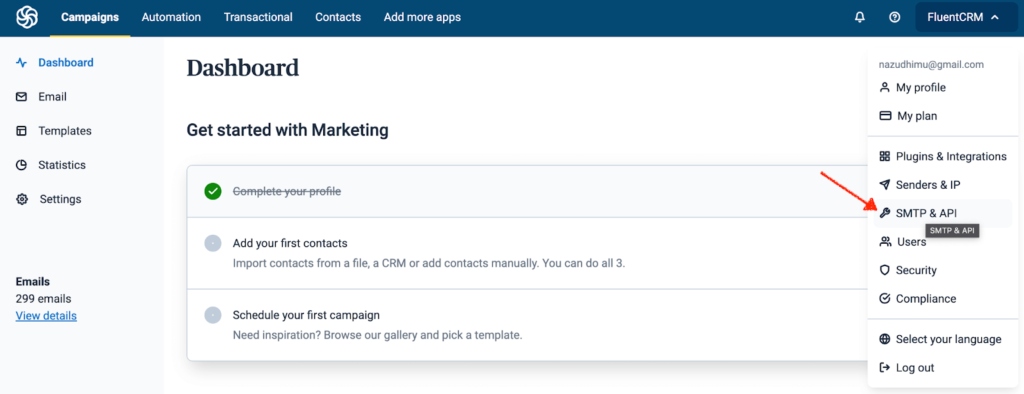Open Users in account menu
Viewport: 1024px width, 394px height.
[912, 242]
